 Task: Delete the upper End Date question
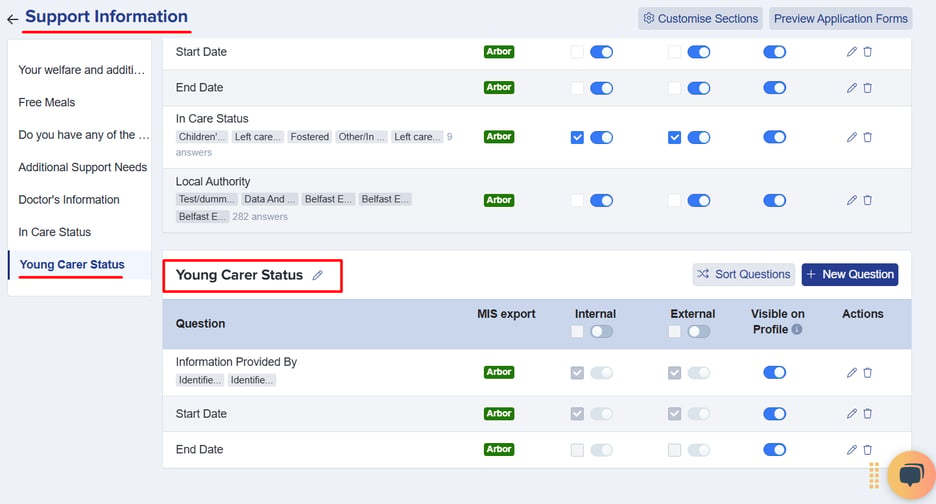coord(868,88)
